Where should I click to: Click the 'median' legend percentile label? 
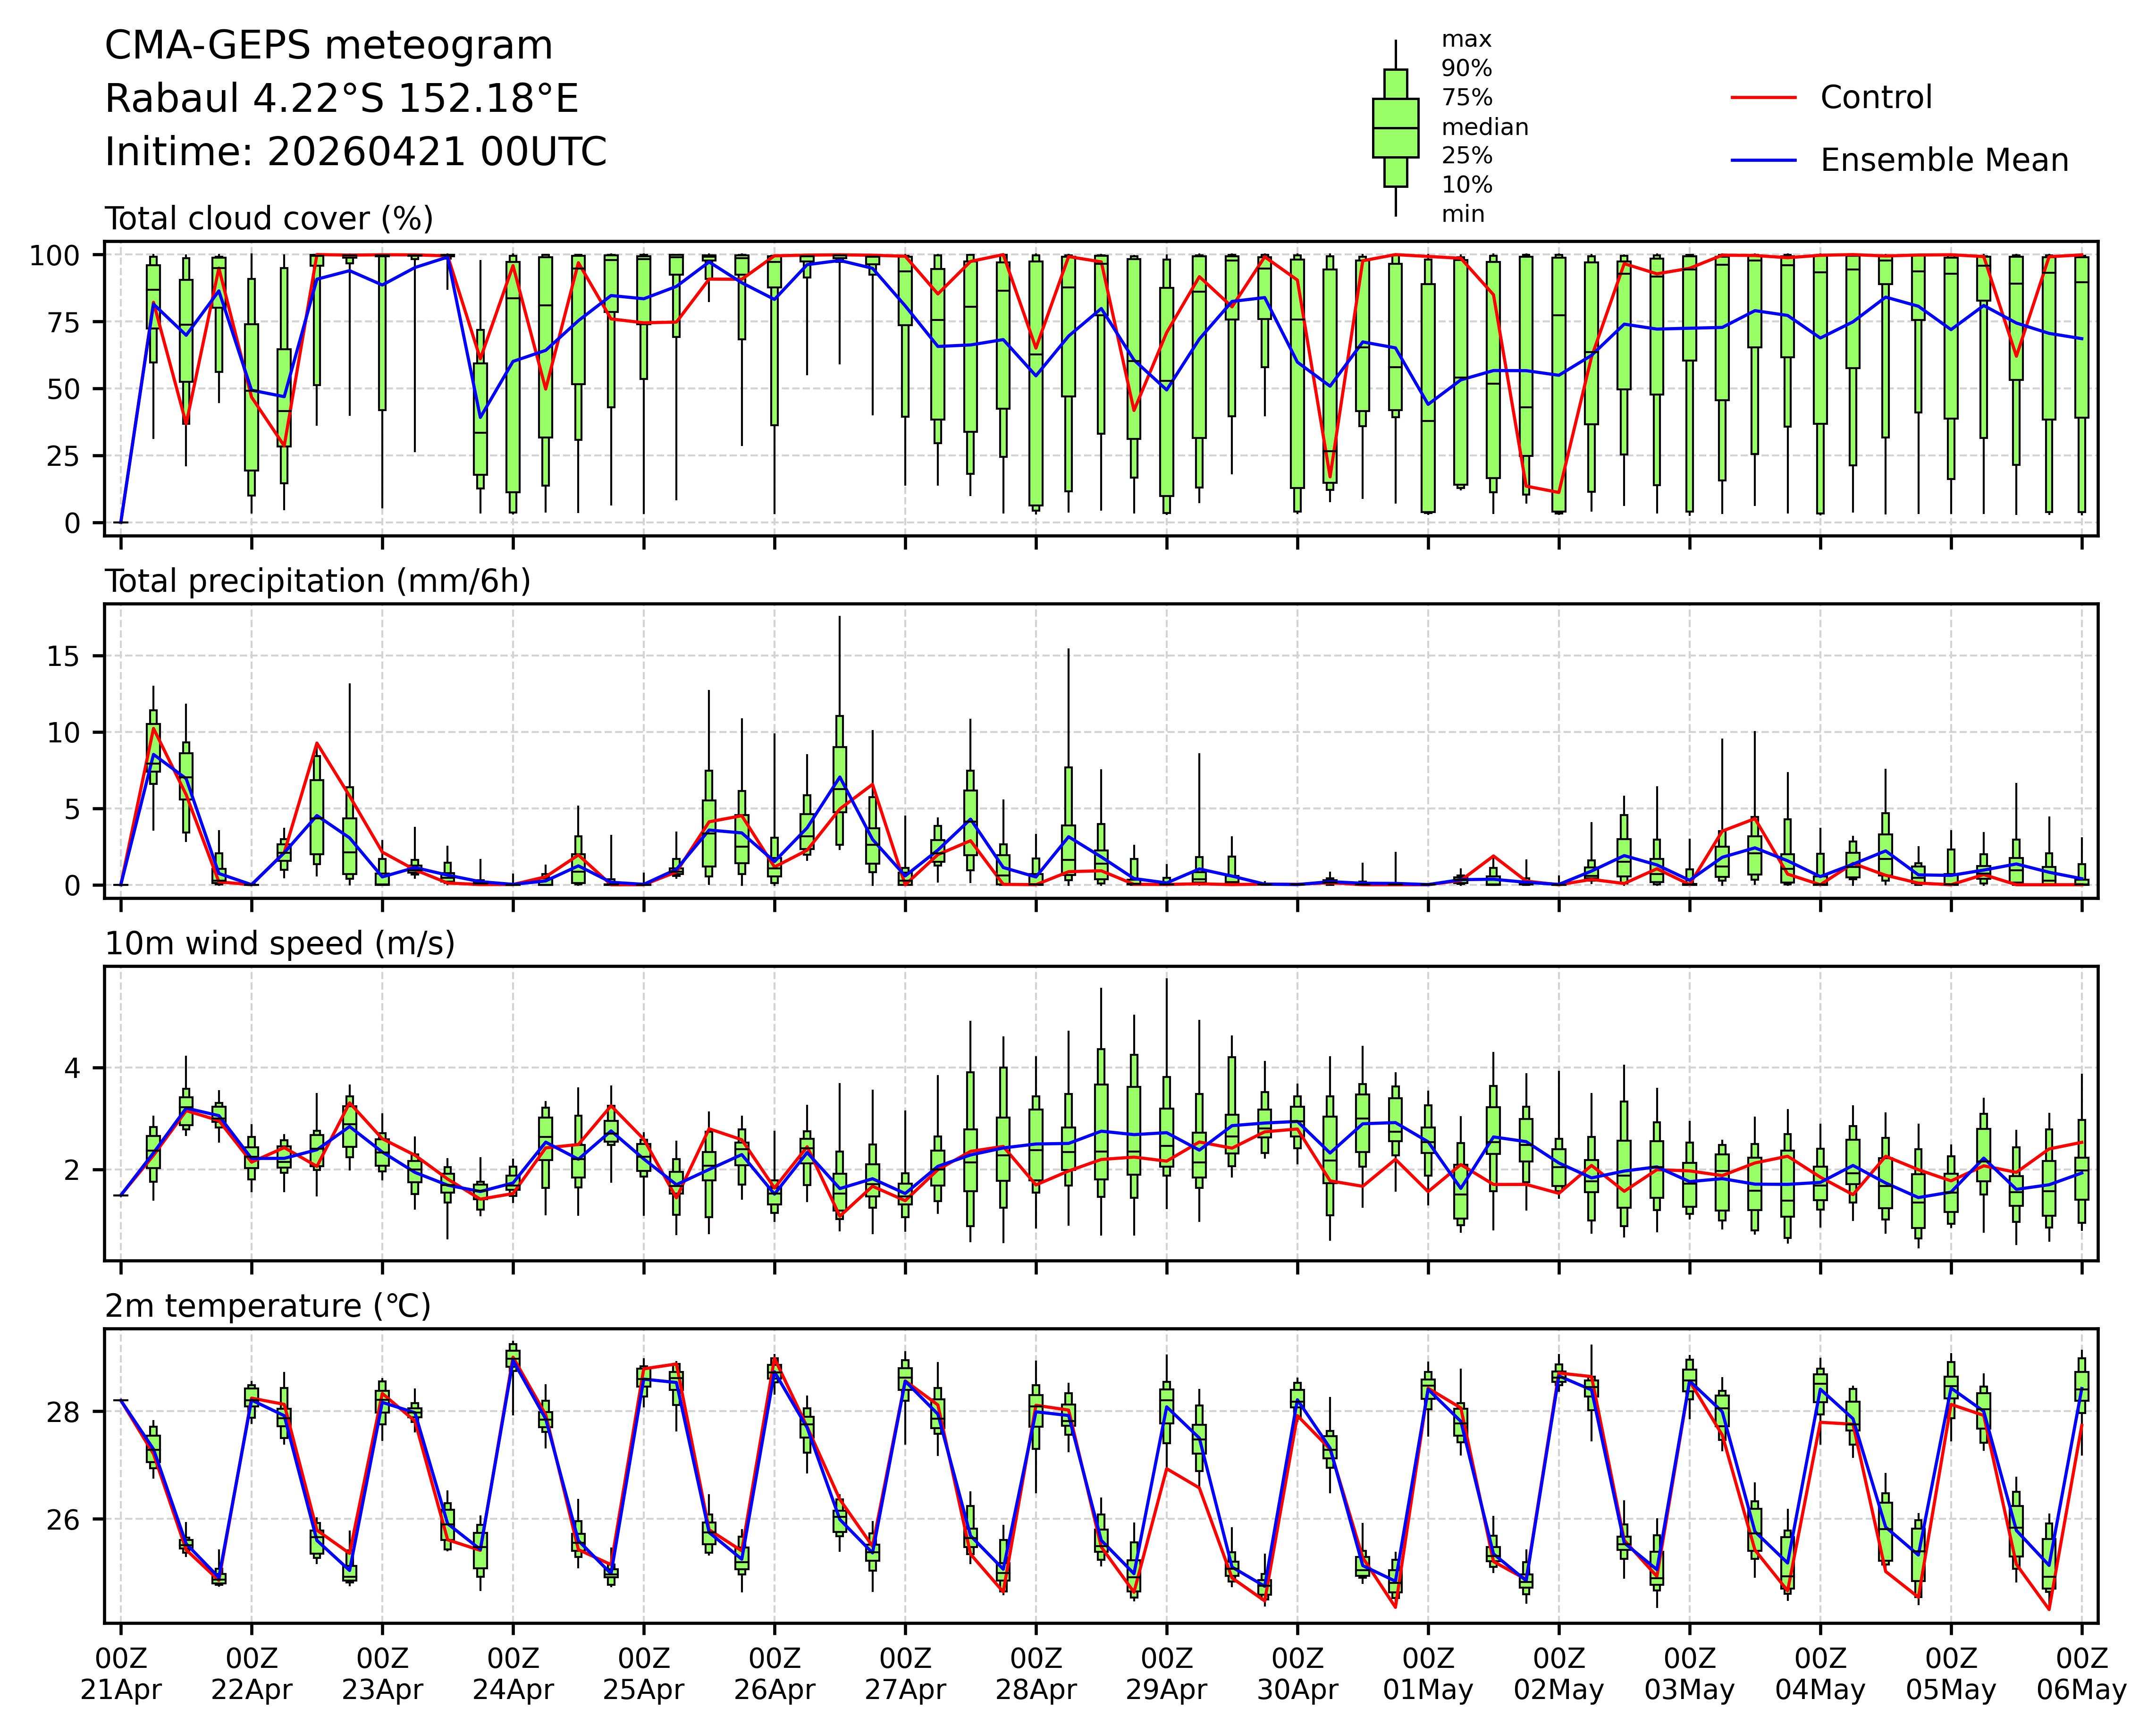tap(1484, 127)
